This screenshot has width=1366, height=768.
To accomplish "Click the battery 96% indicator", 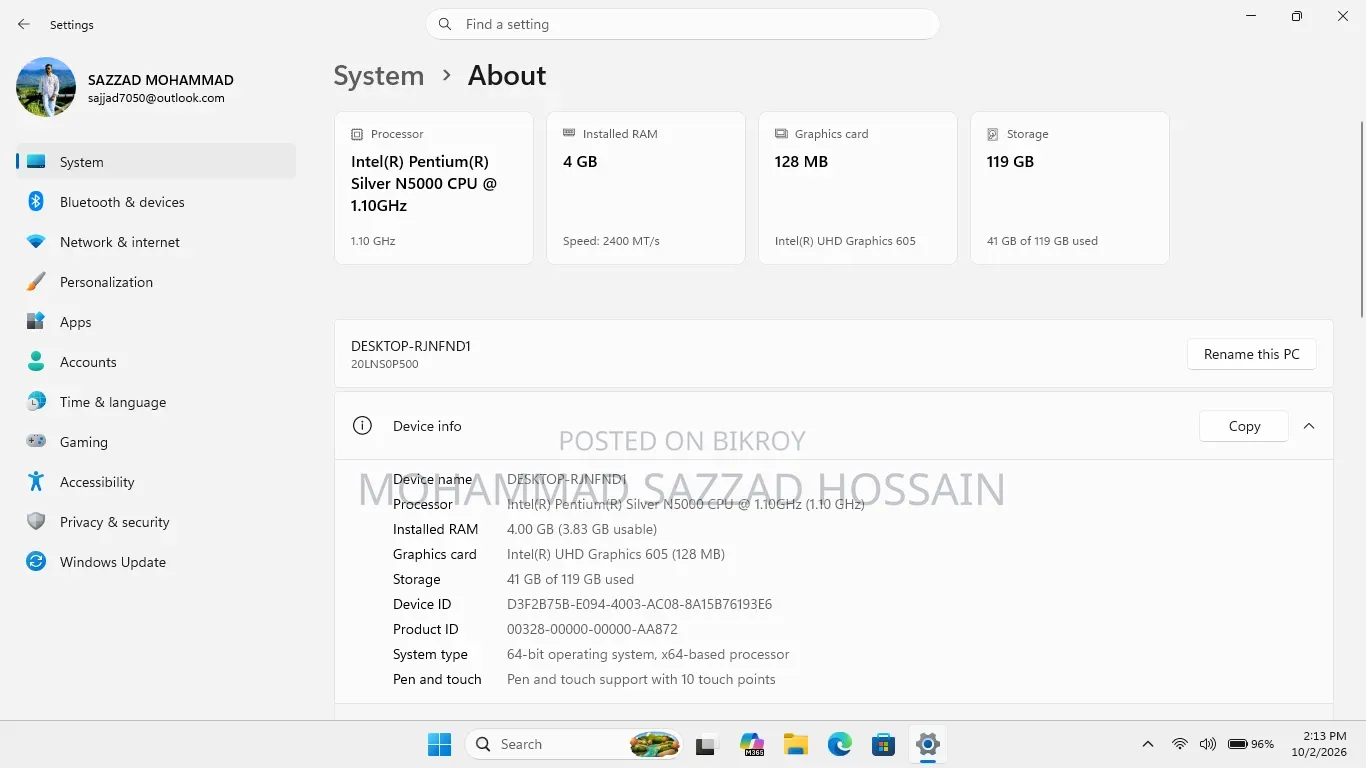I will tap(1251, 744).
